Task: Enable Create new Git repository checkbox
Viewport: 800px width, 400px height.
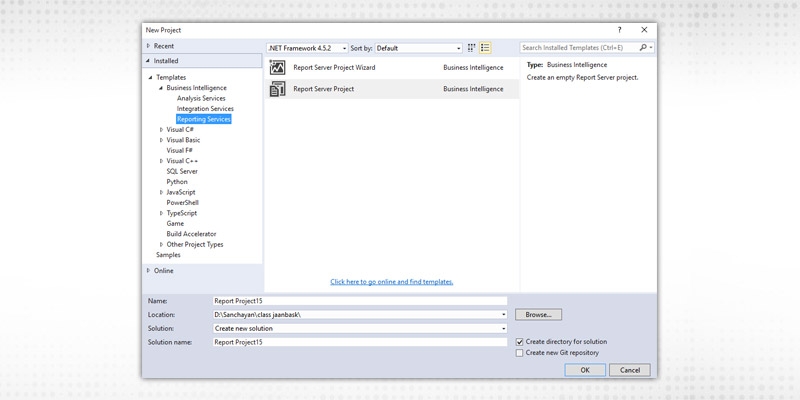Action: point(519,353)
